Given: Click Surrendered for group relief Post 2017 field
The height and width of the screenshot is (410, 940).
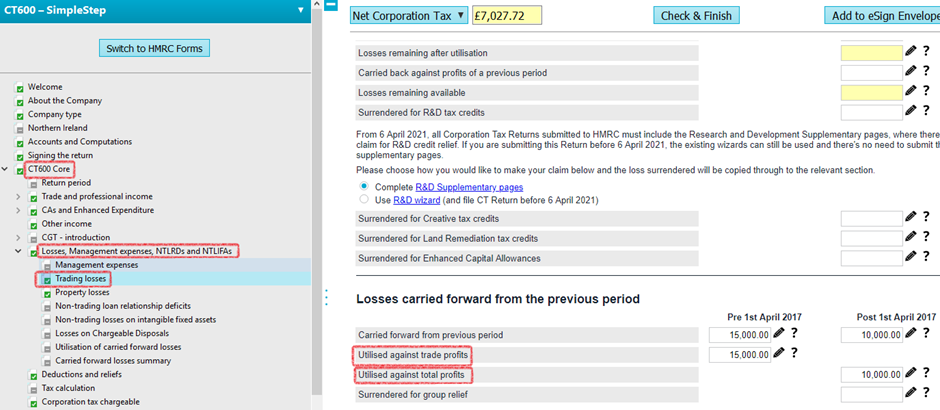Looking at the screenshot, I should (x=871, y=394).
